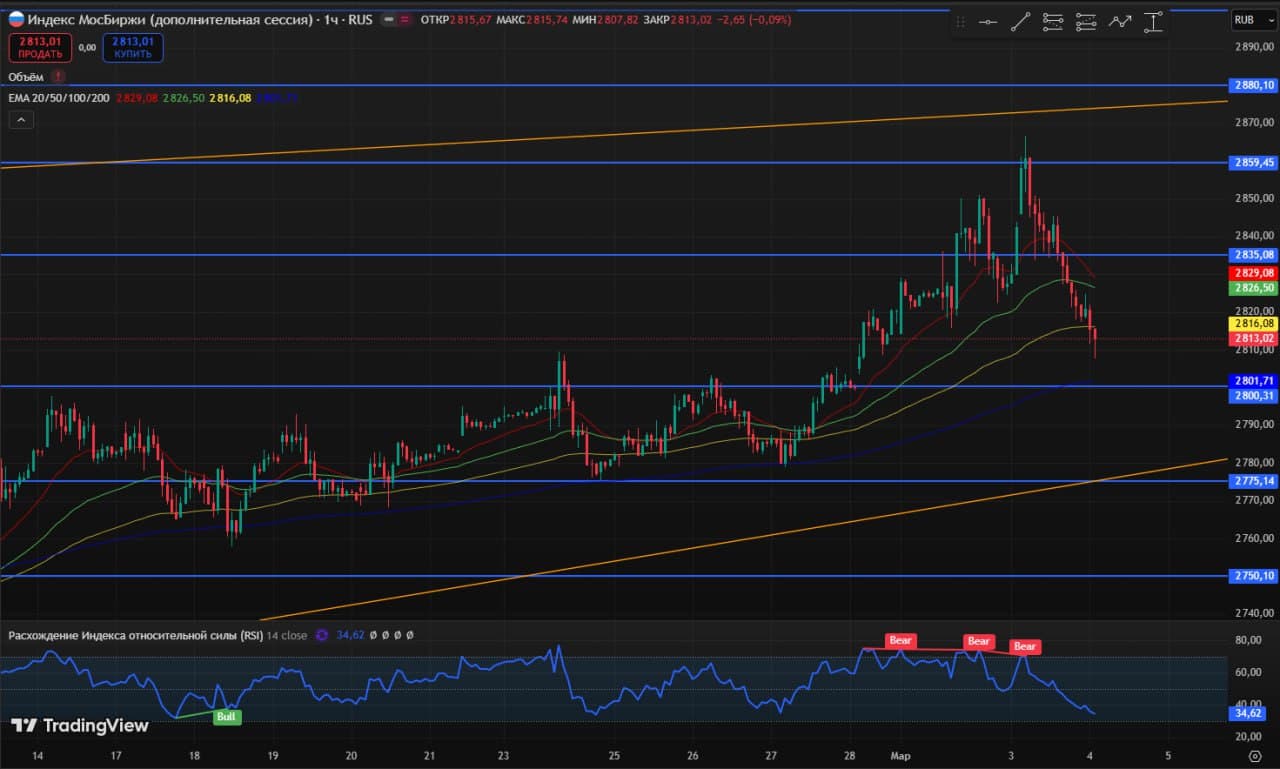Click the red 2829,08 EMA price label
This screenshot has width=1280, height=769.
tap(1254, 273)
